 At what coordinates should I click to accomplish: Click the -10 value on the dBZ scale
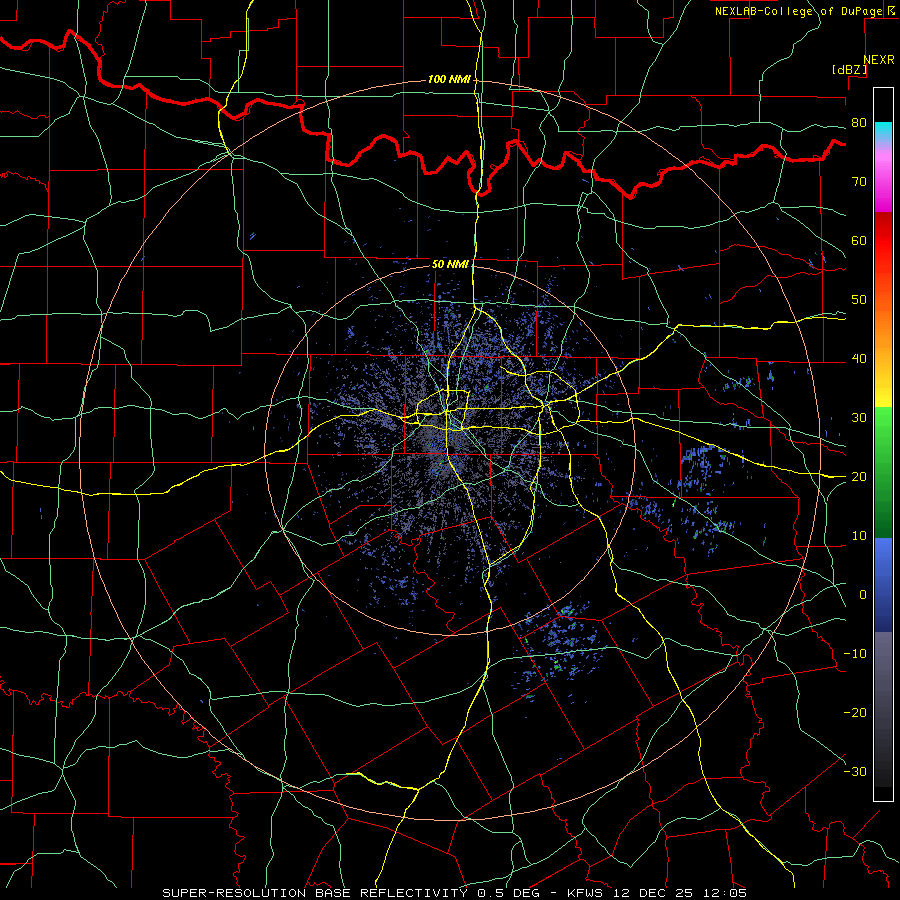pyautogui.click(x=855, y=654)
